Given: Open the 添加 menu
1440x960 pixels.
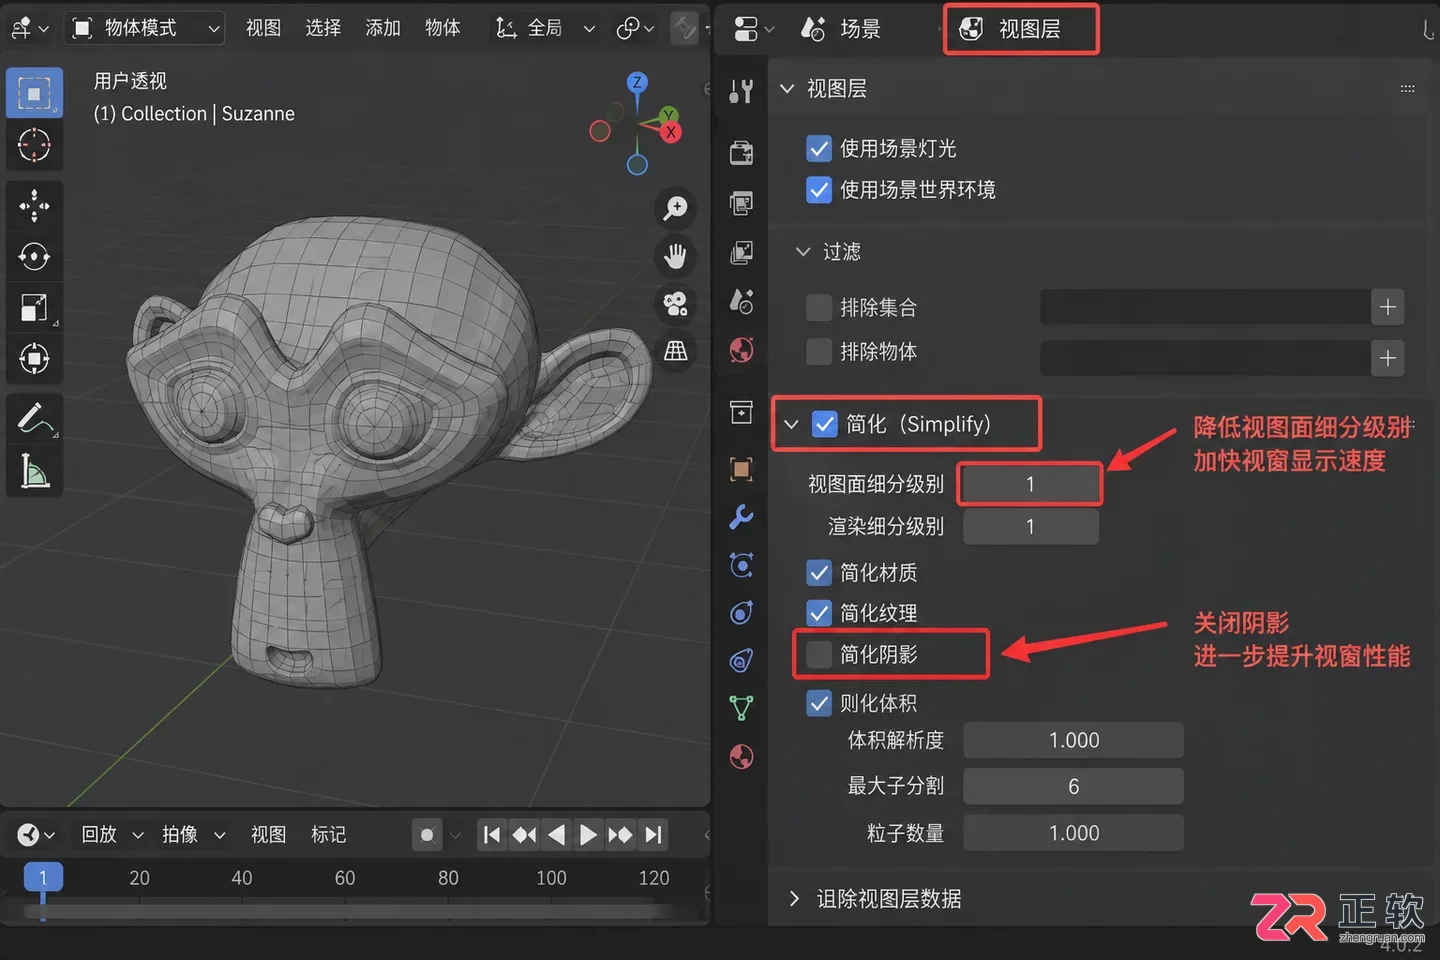Looking at the screenshot, I should pyautogui.click(x=383, y=28).
